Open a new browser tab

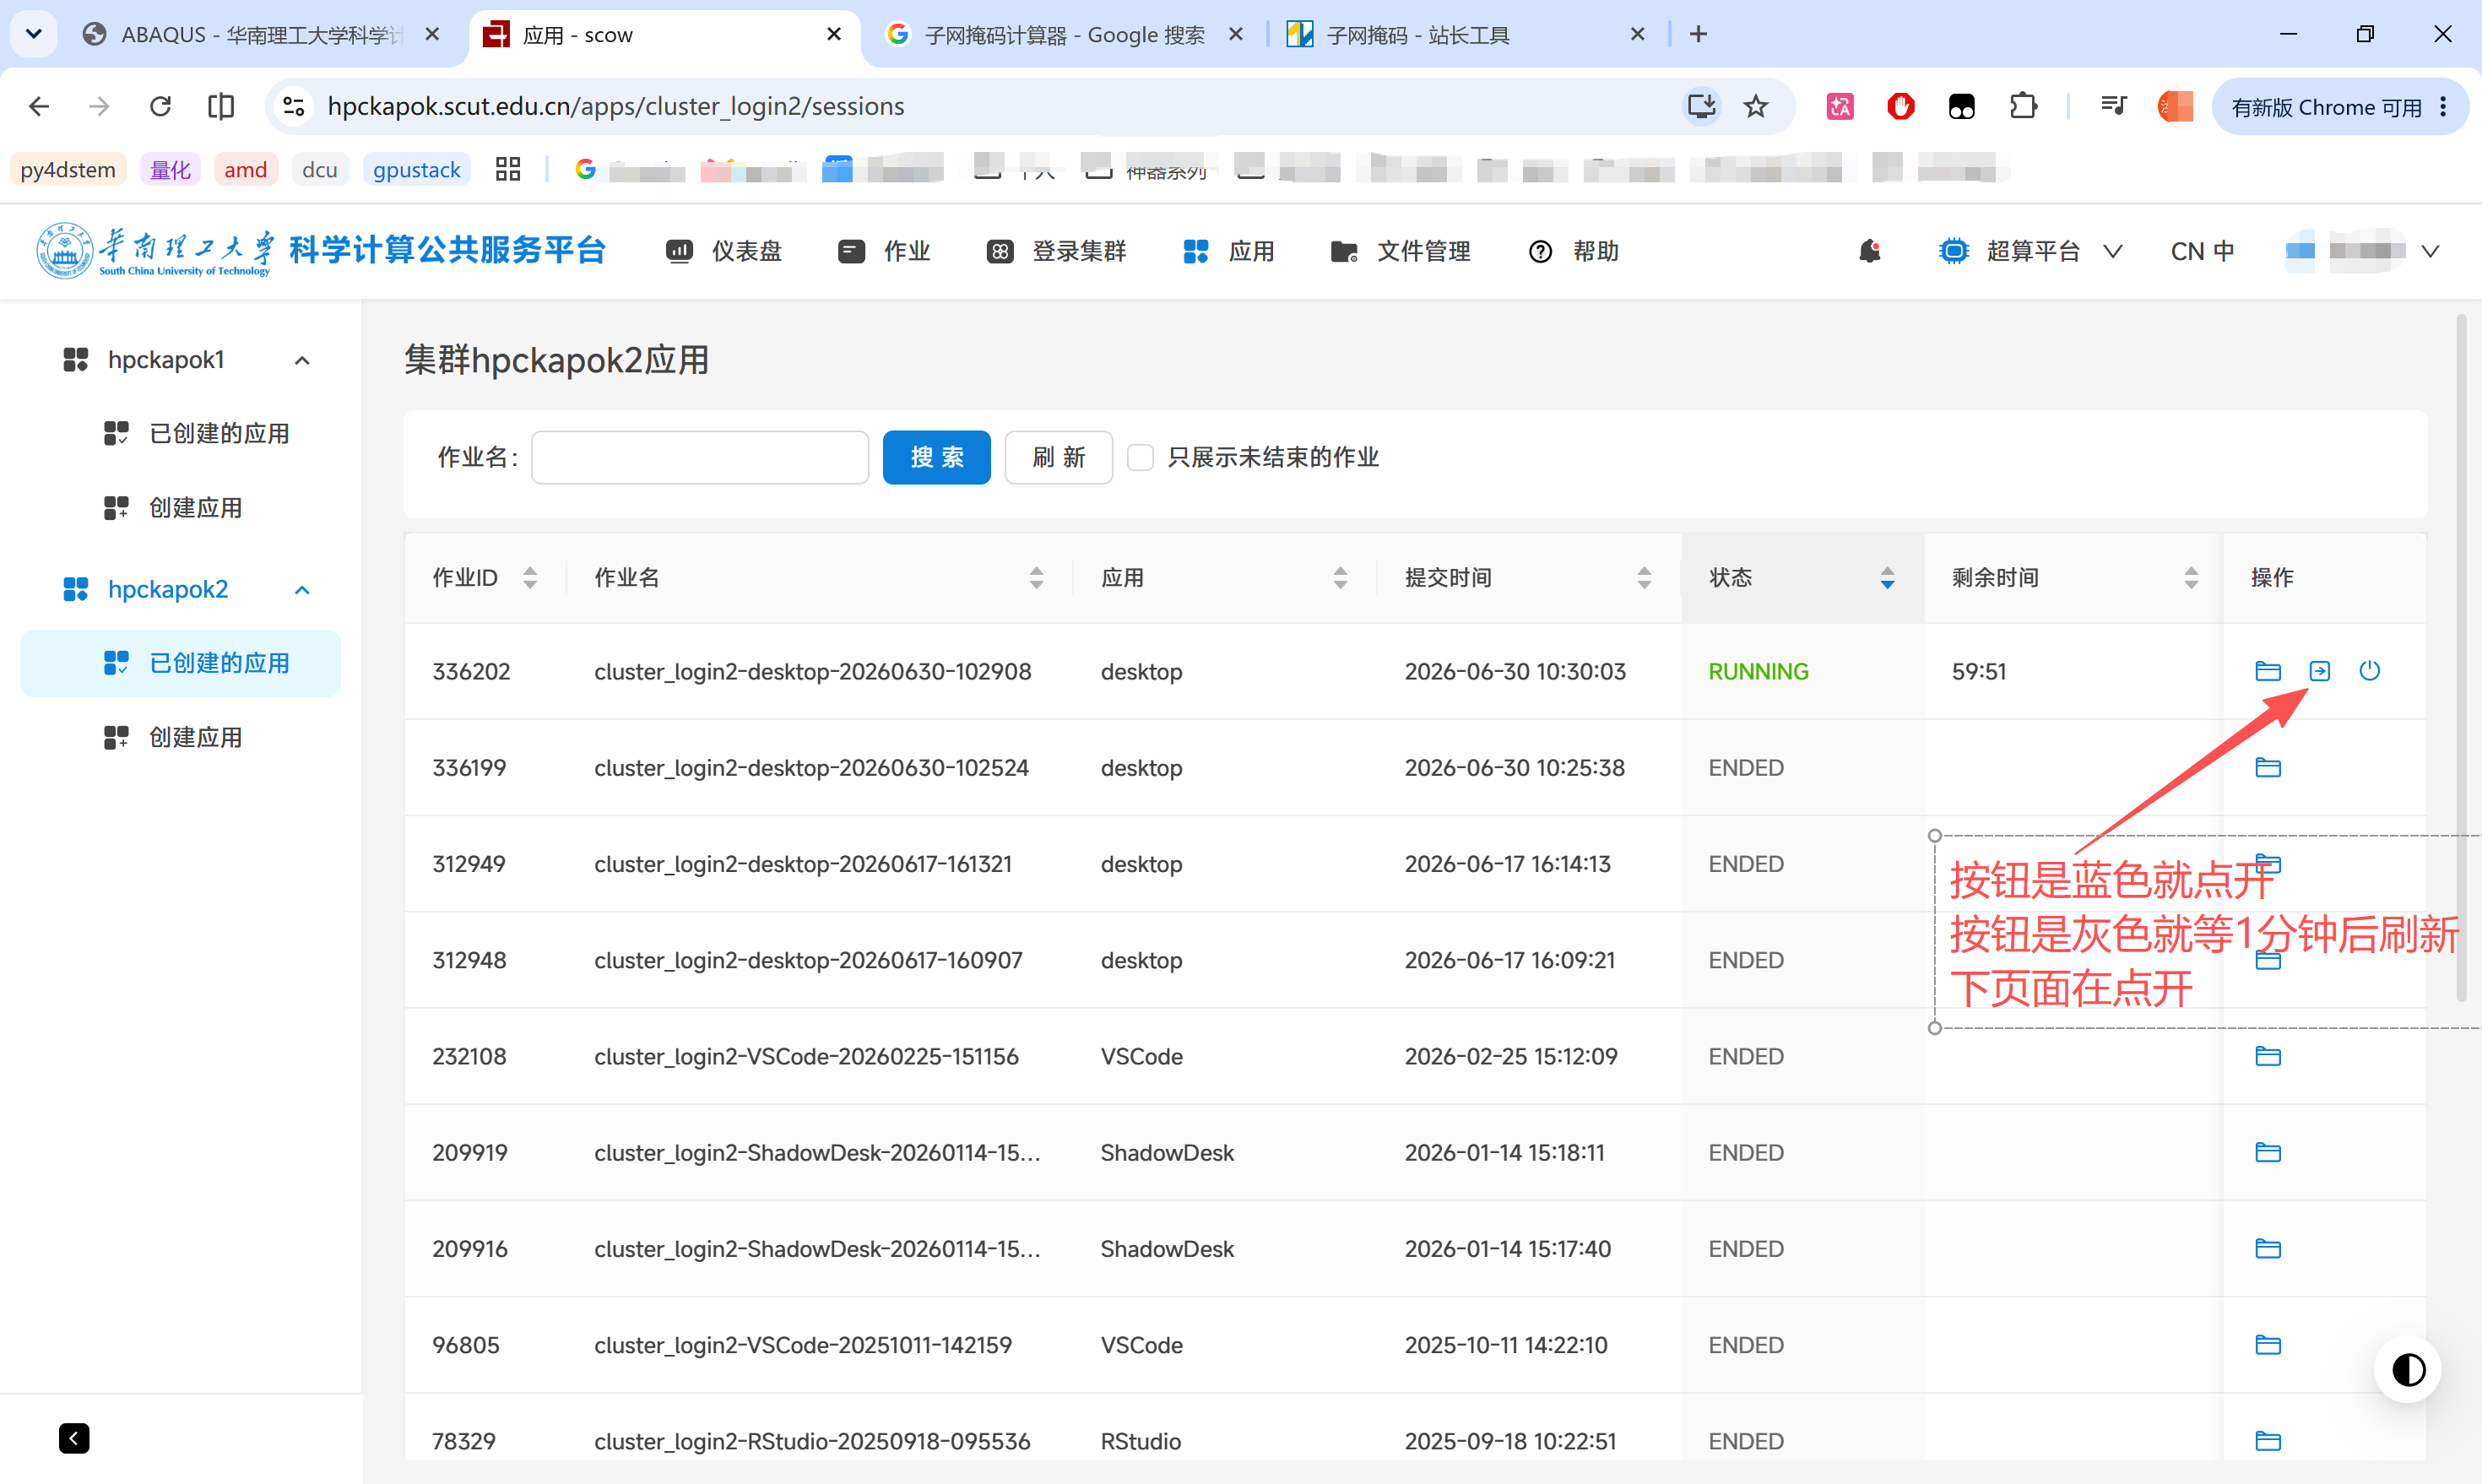click(x=1698, y=34)
